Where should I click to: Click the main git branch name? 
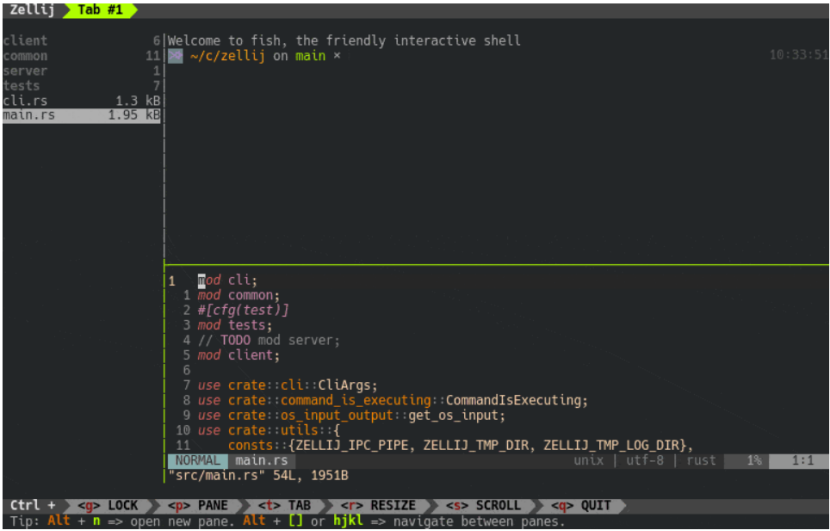tap(310, 56)
